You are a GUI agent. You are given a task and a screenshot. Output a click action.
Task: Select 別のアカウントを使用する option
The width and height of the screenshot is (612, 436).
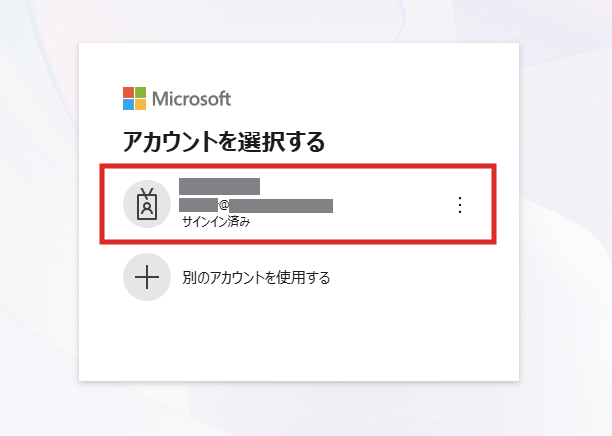click(x=256, y=278)
